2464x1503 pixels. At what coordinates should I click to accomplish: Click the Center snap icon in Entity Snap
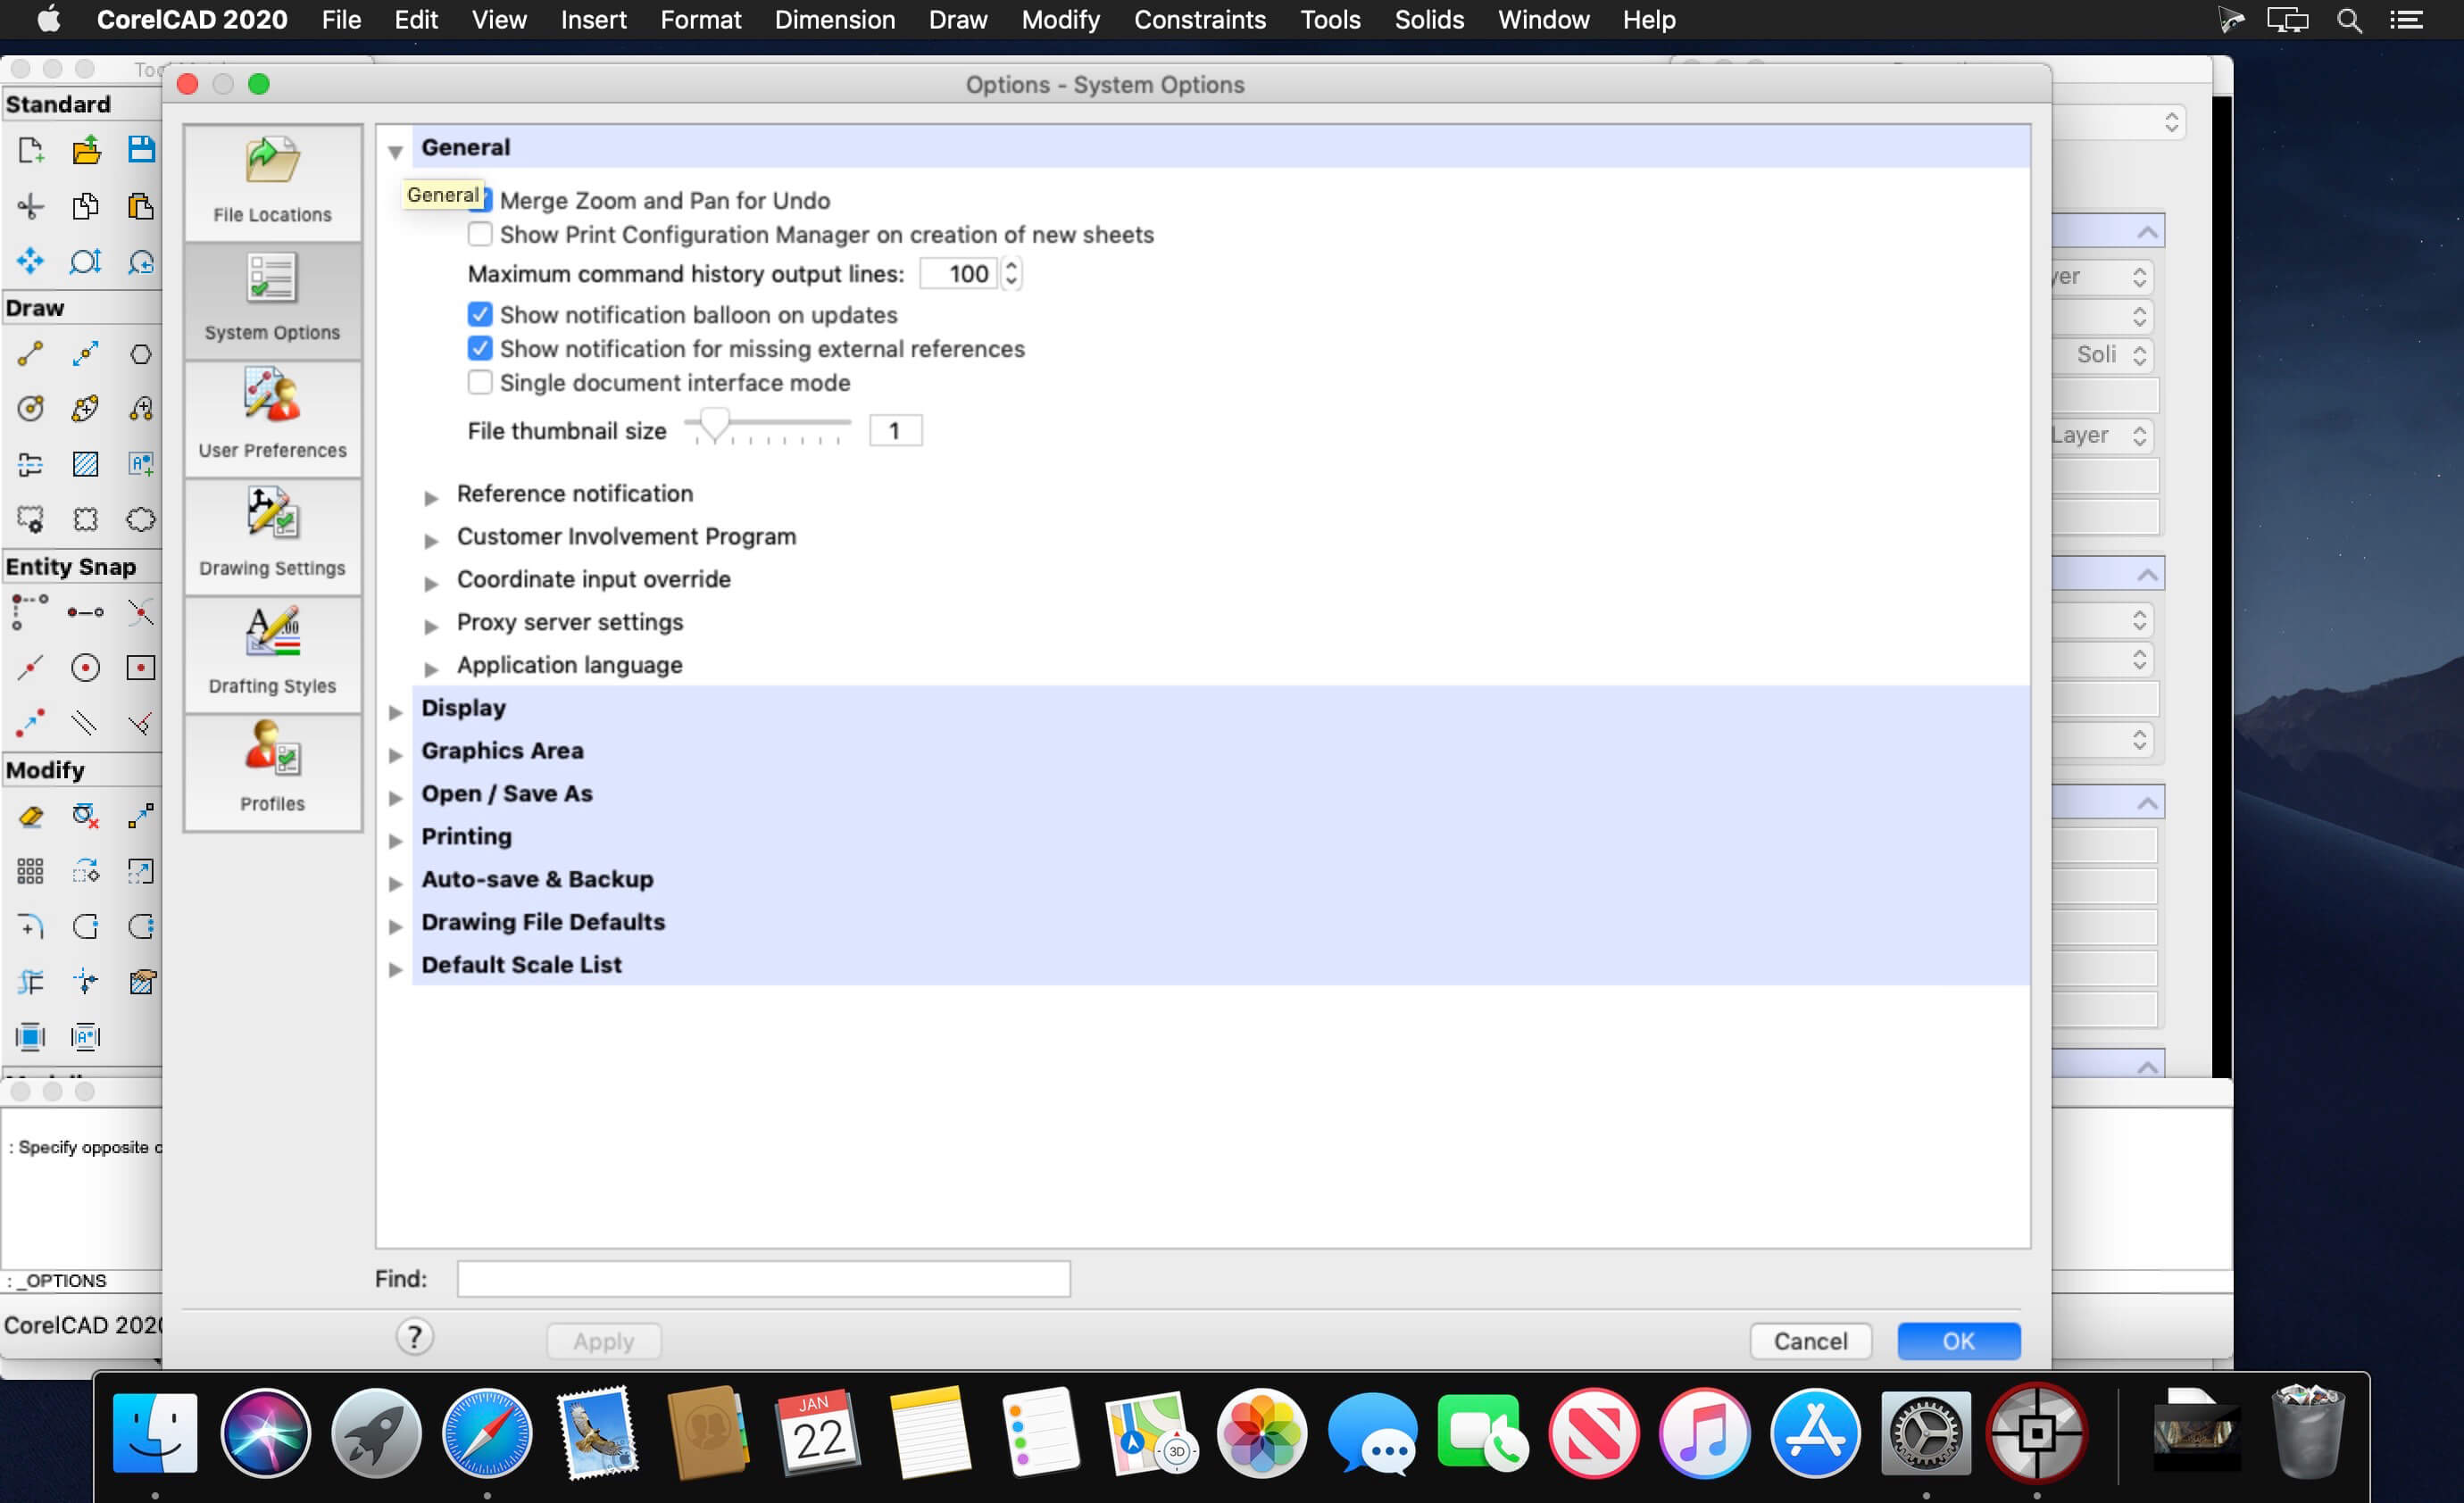point(86,667)
